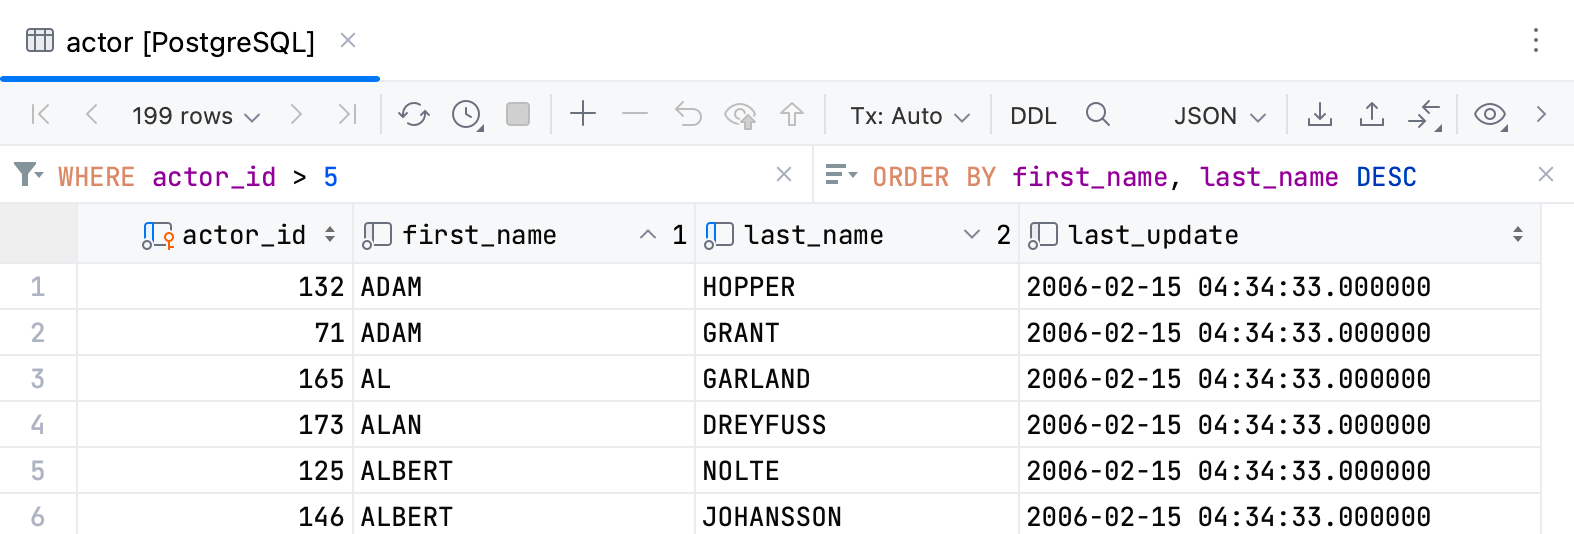The image size is (1574, 534).
Task: Open the JSON extractor format dropdown
Action: click(x=1219, y=116)
